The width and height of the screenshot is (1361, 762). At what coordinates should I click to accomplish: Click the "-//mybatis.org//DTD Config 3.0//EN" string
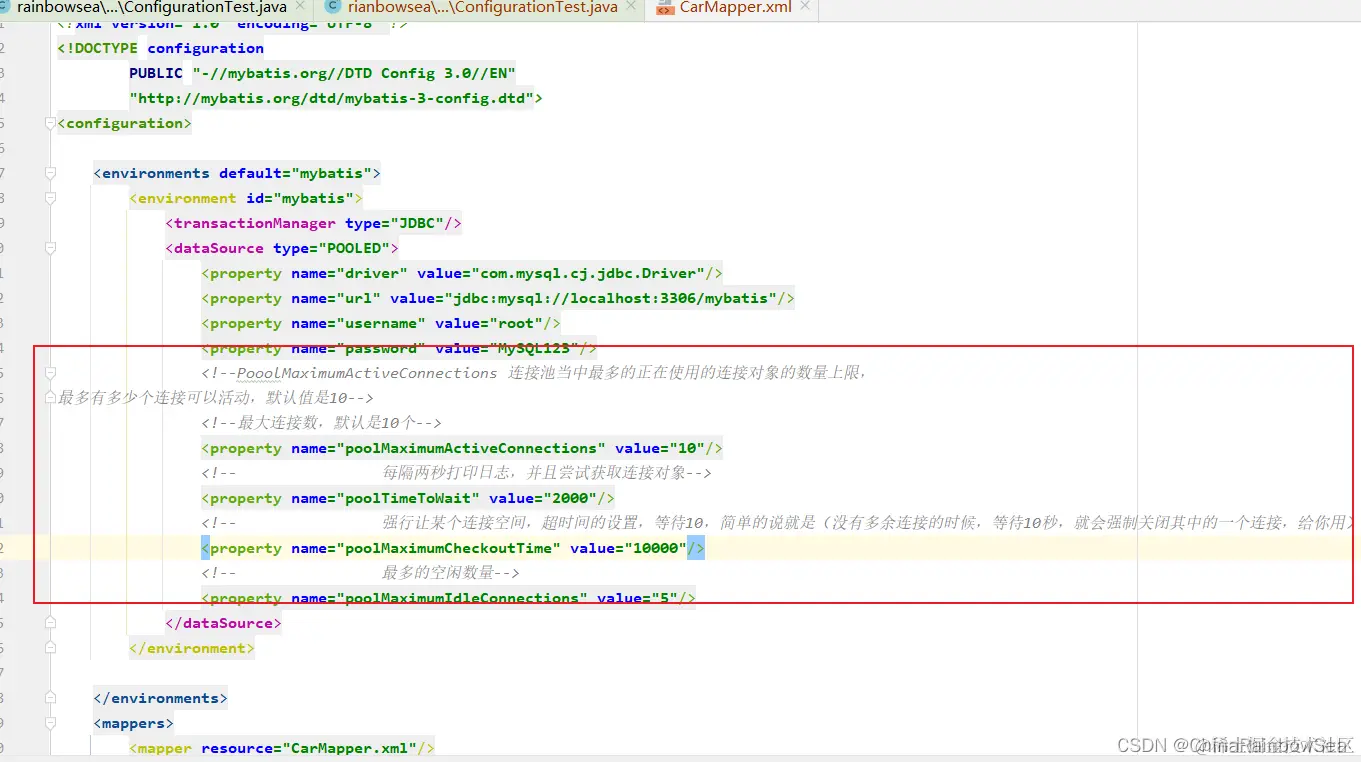[354, 73]
